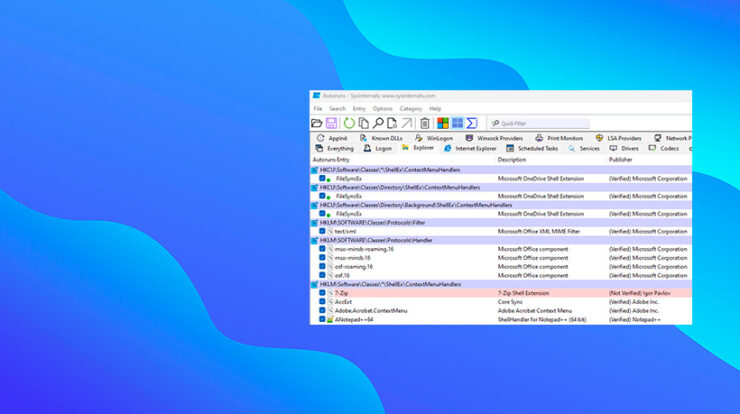Screen dimensions: 740x414
Task: Click the Copy icon in toolbar
Action: tap(364, 123)
